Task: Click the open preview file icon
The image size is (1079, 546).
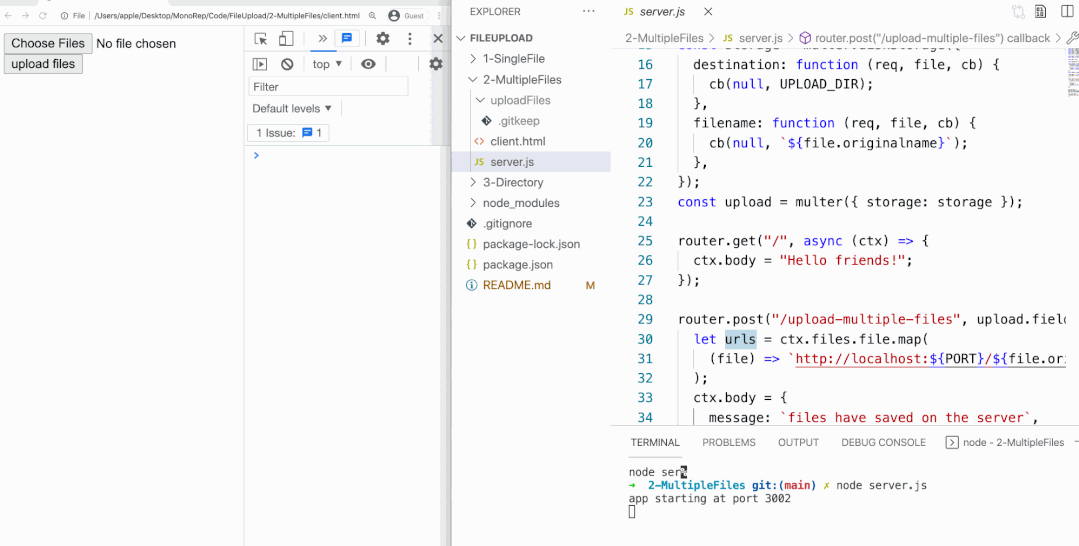Action: (x=1040, y=12)
